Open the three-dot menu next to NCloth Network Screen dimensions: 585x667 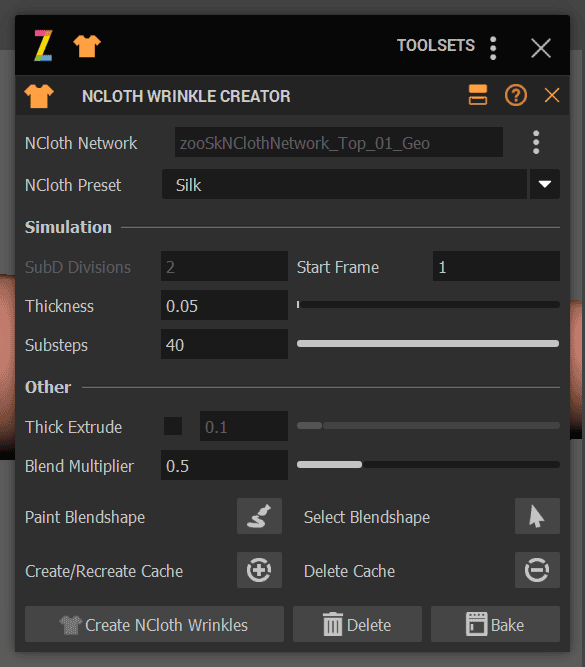536,142
